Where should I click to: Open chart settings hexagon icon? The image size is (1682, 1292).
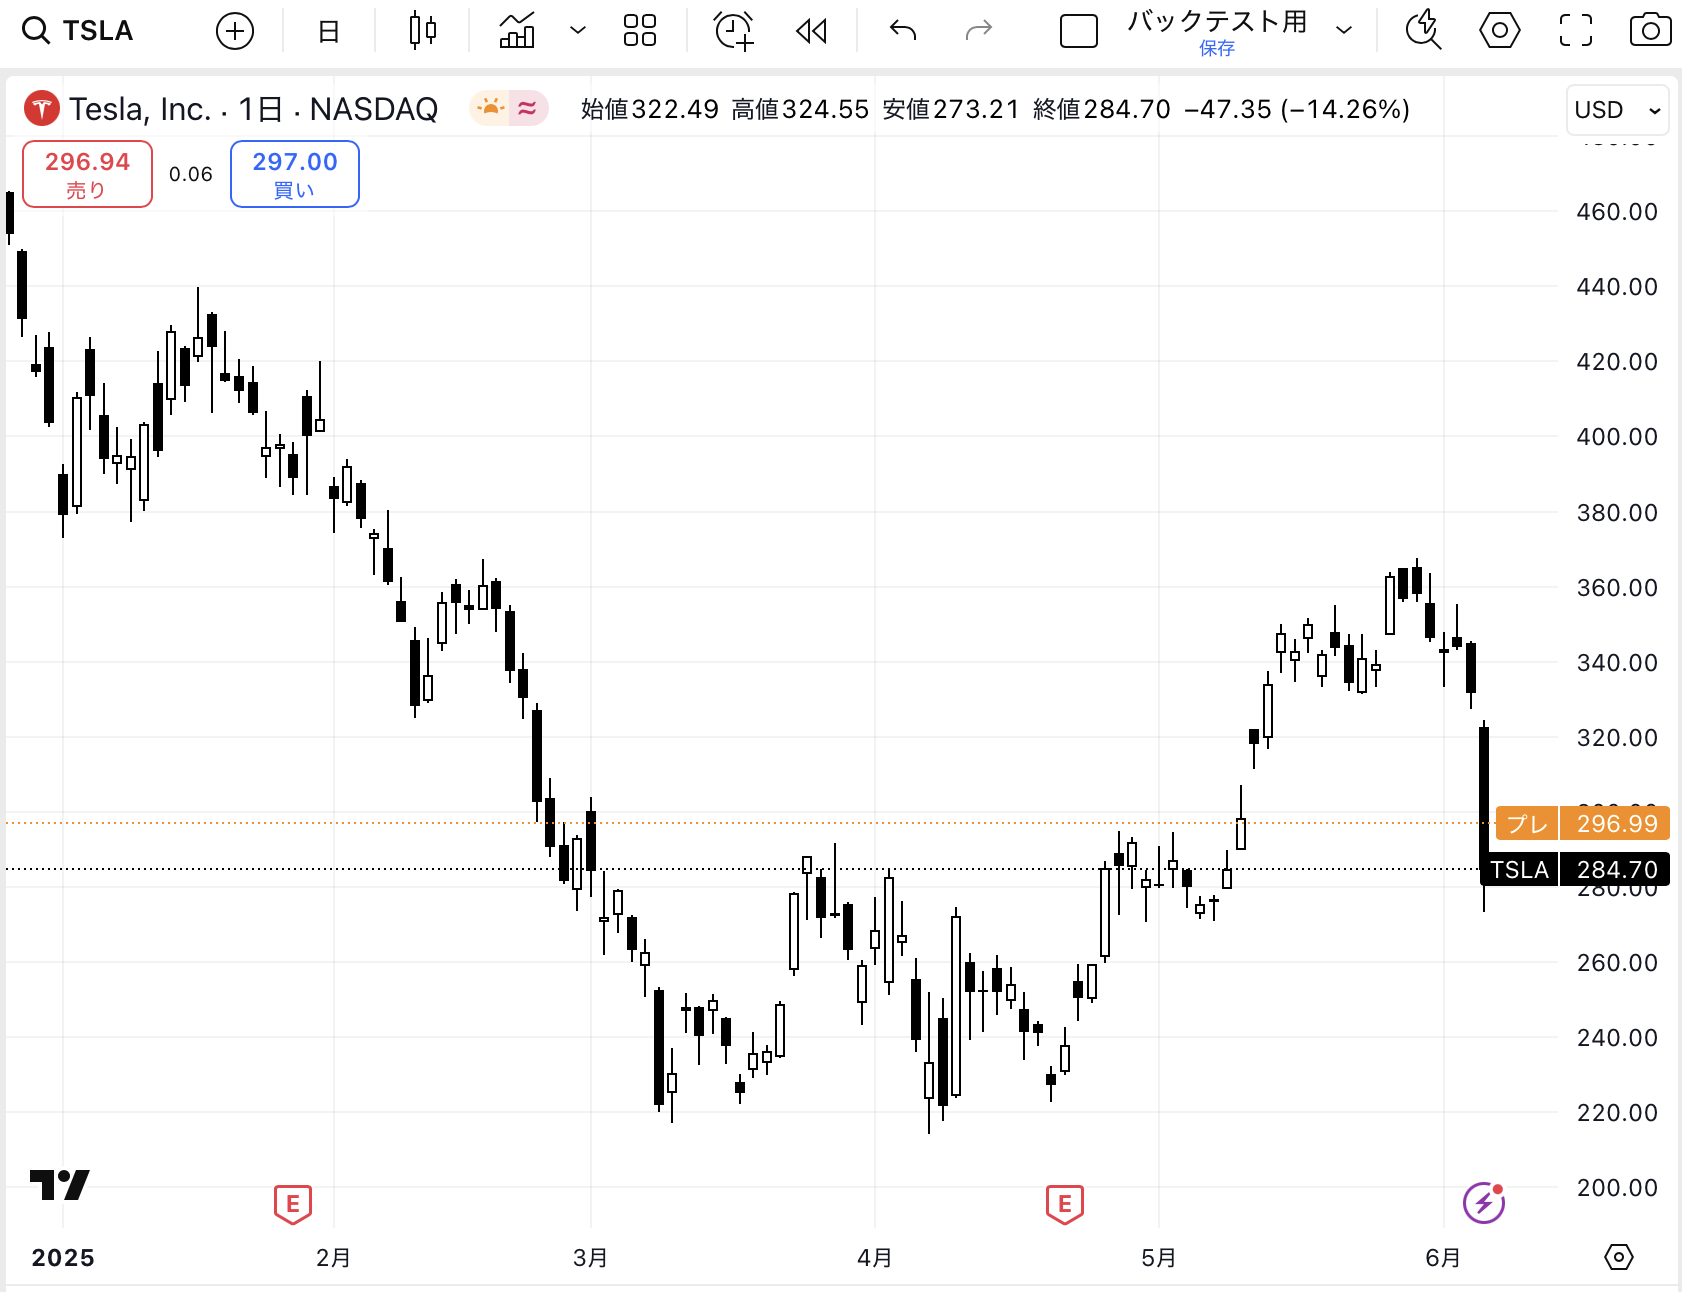[x=1499, y=31]
